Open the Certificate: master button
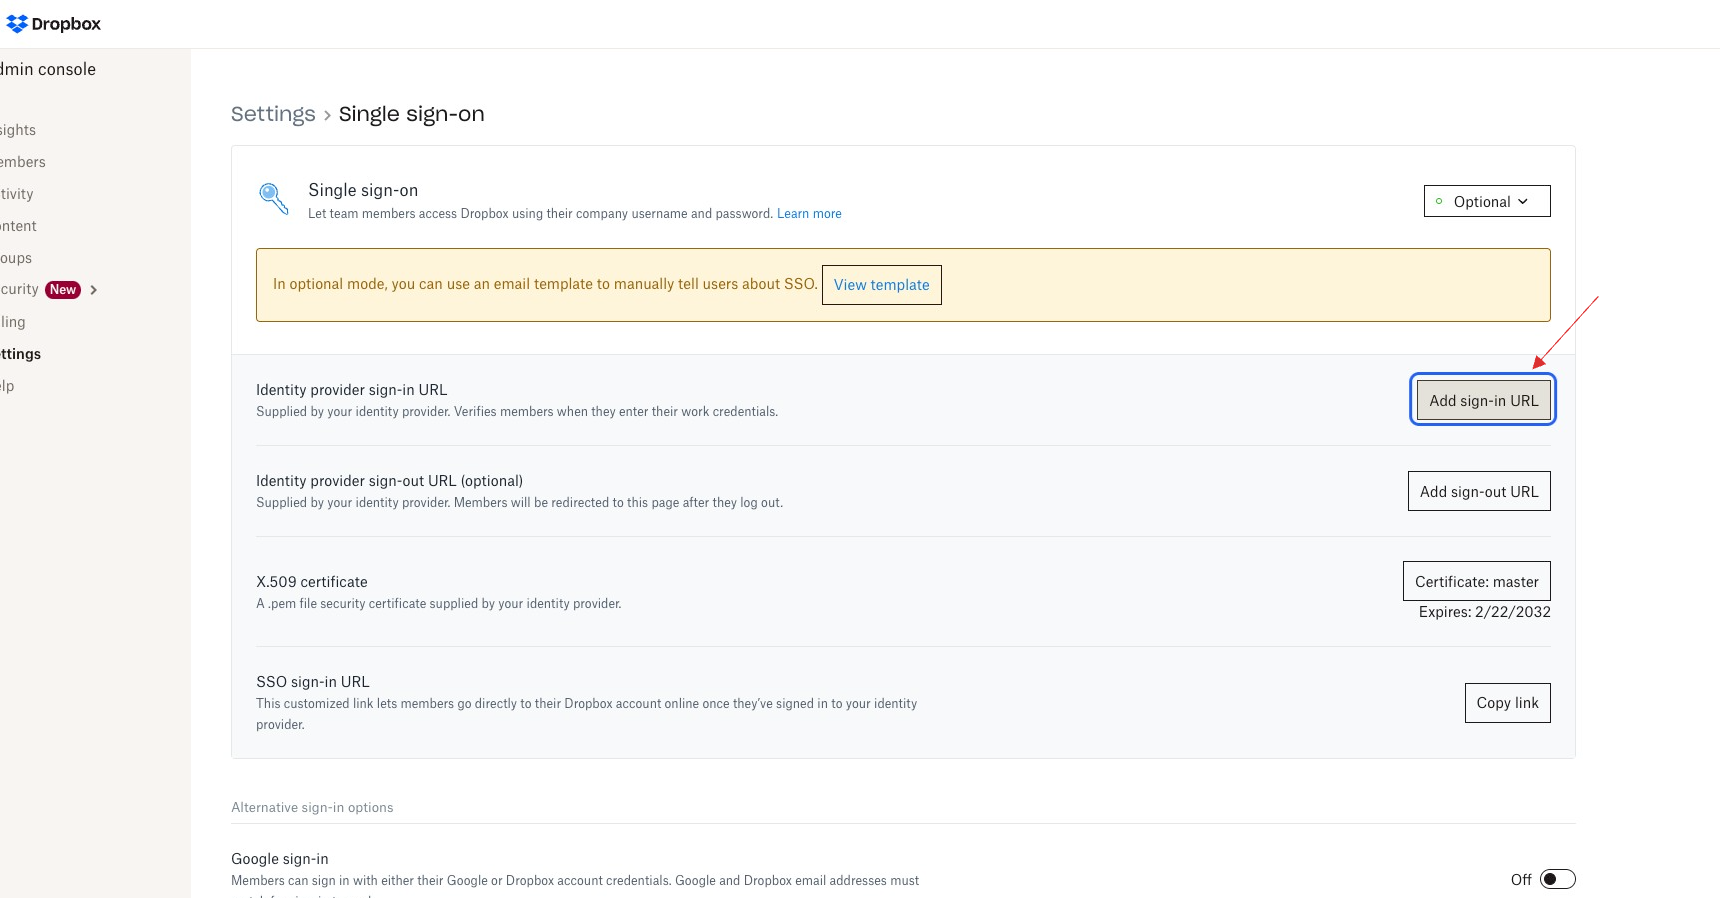This screenshot has height=898, width=1720. pos(1477,581)
